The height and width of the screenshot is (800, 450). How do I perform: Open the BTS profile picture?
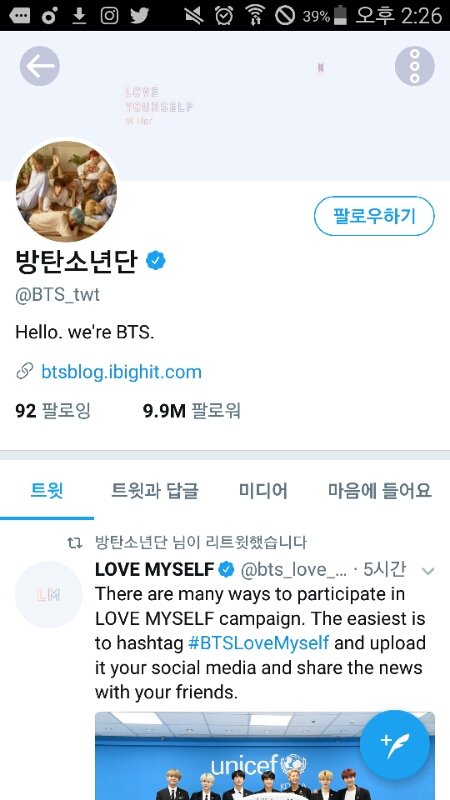coord(66,191)
